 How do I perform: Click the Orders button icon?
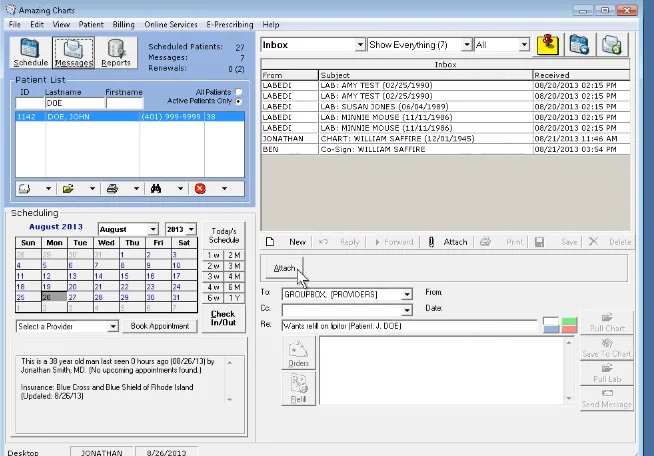(x=298, y=353)
